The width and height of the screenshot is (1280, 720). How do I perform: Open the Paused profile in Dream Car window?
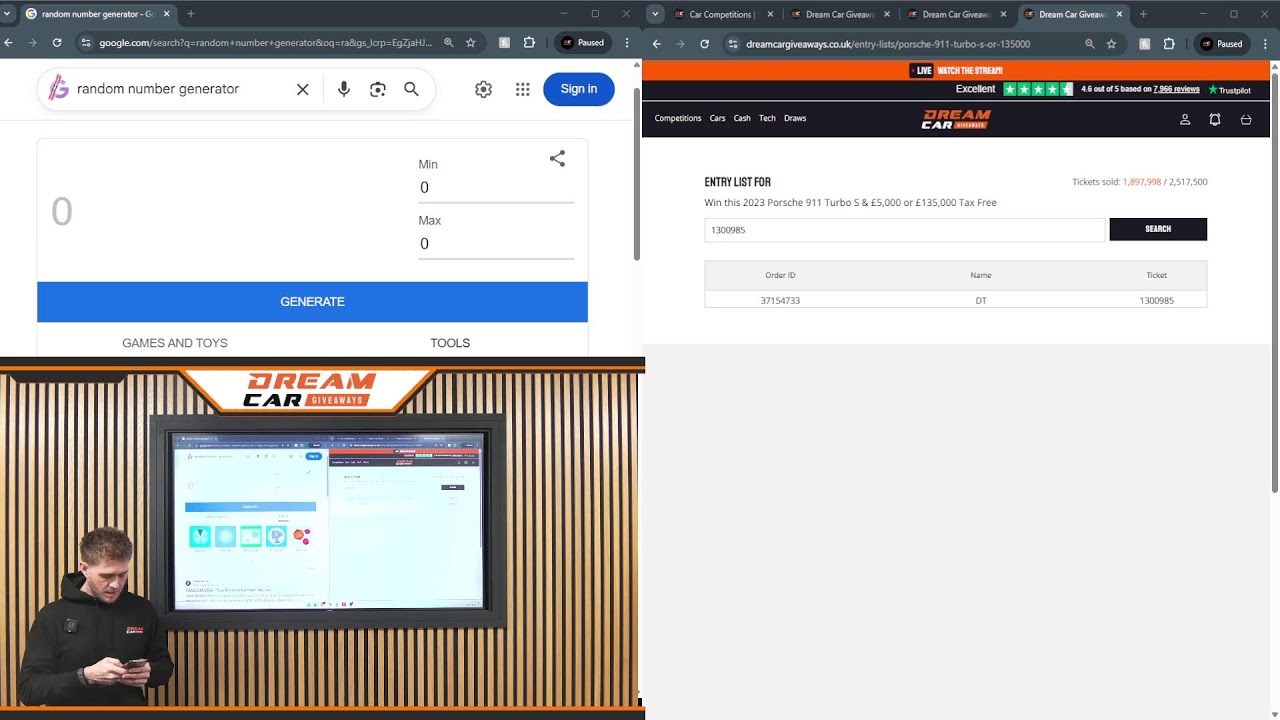pos(1222,44)
